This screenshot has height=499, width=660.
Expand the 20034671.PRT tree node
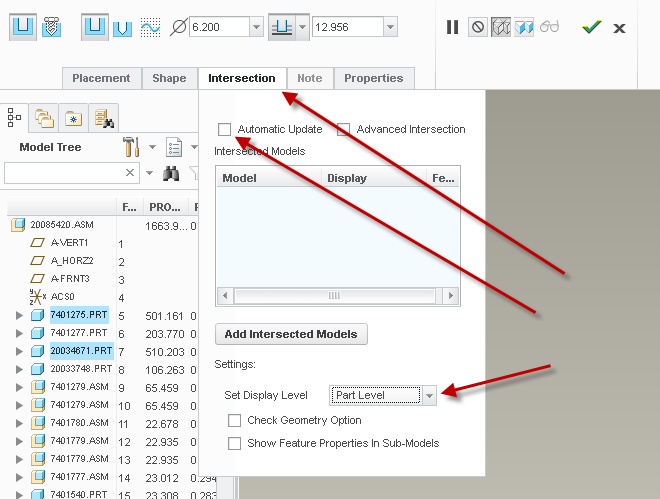19,351
